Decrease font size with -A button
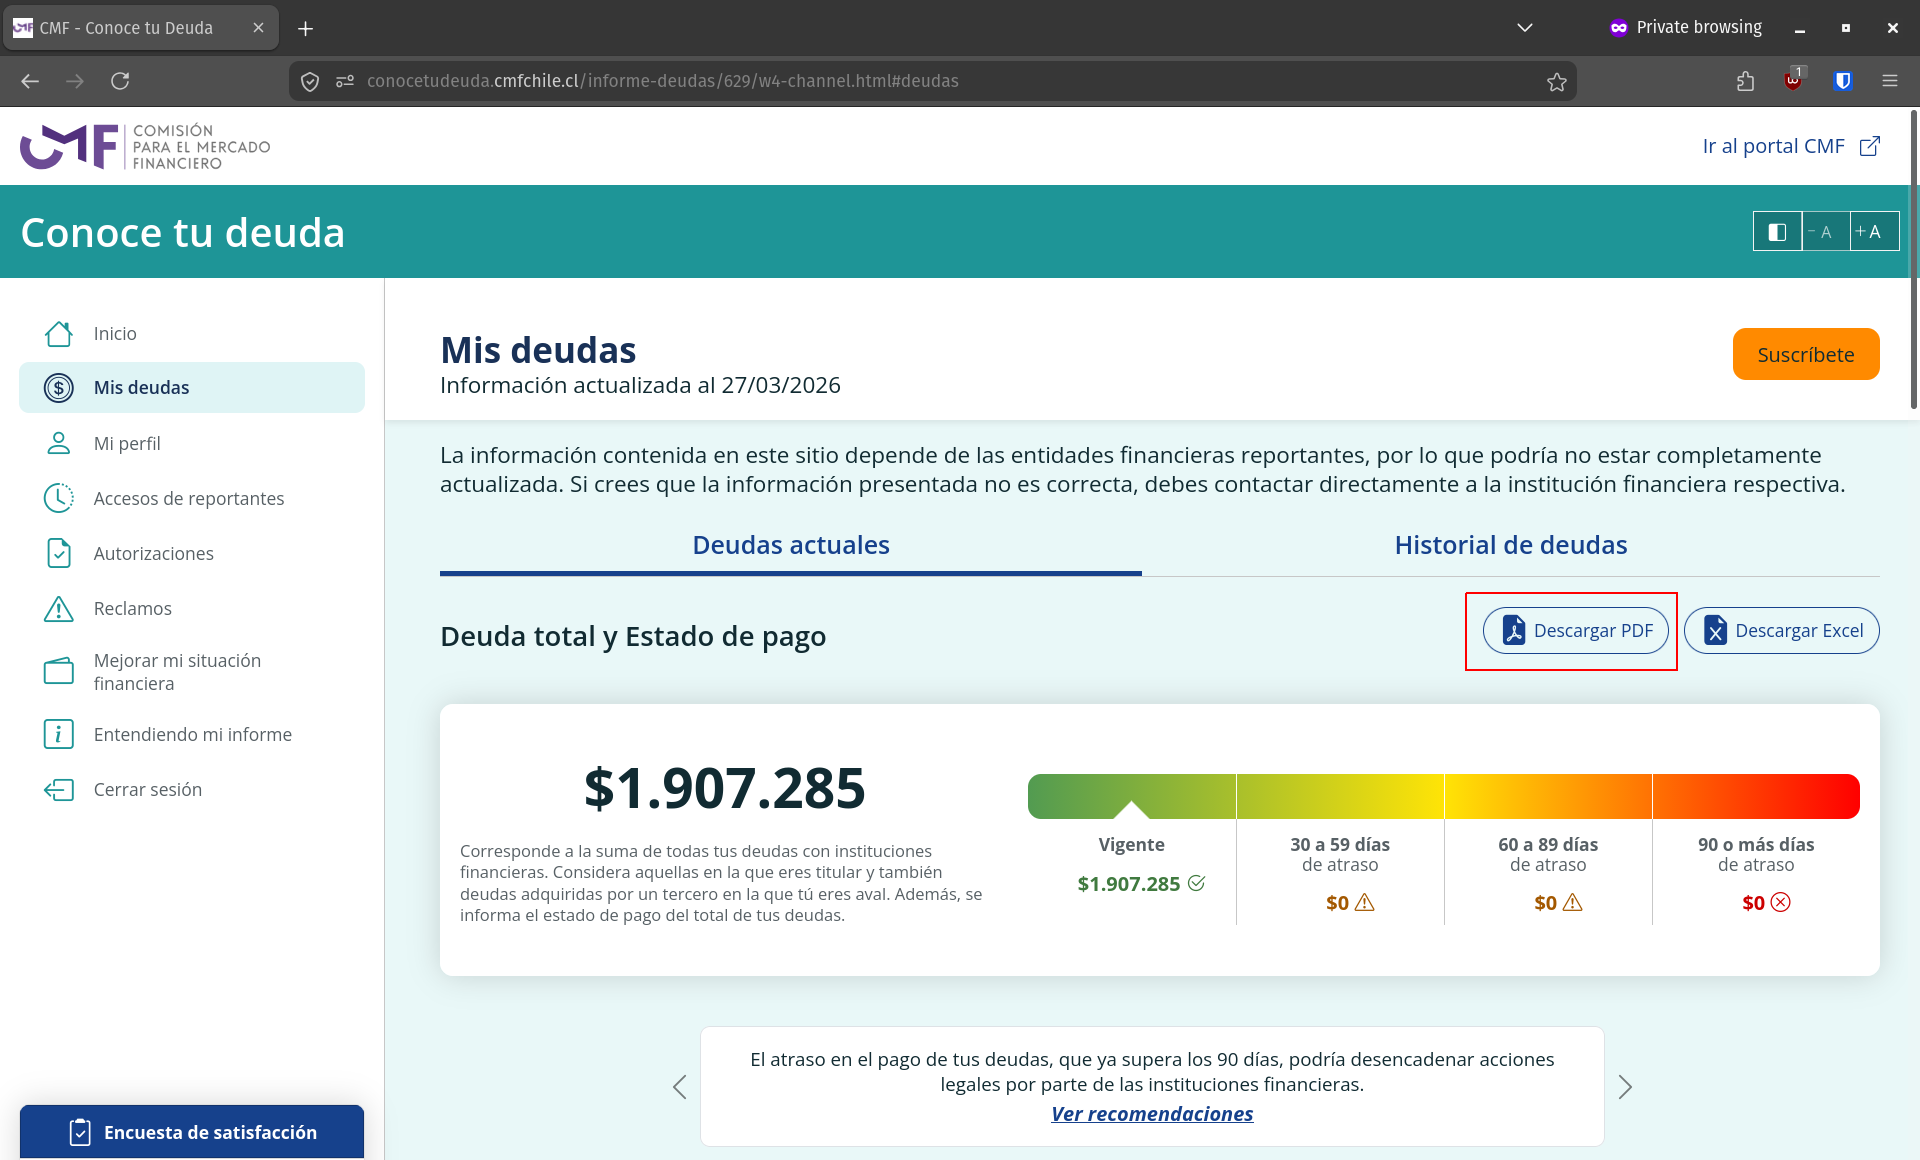Screen dimensions: 1920x1160 coord(1825,232)
